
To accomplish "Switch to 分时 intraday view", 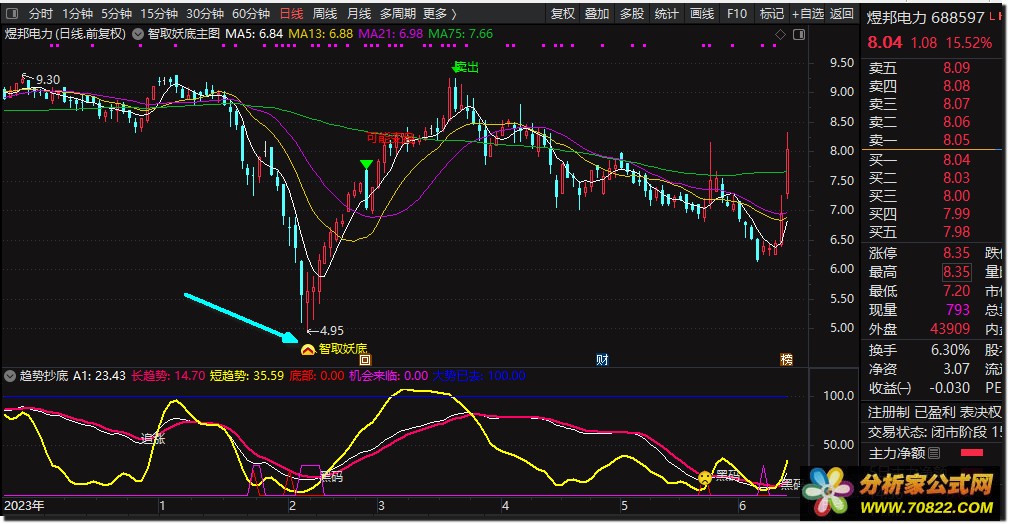I will 40,14.
